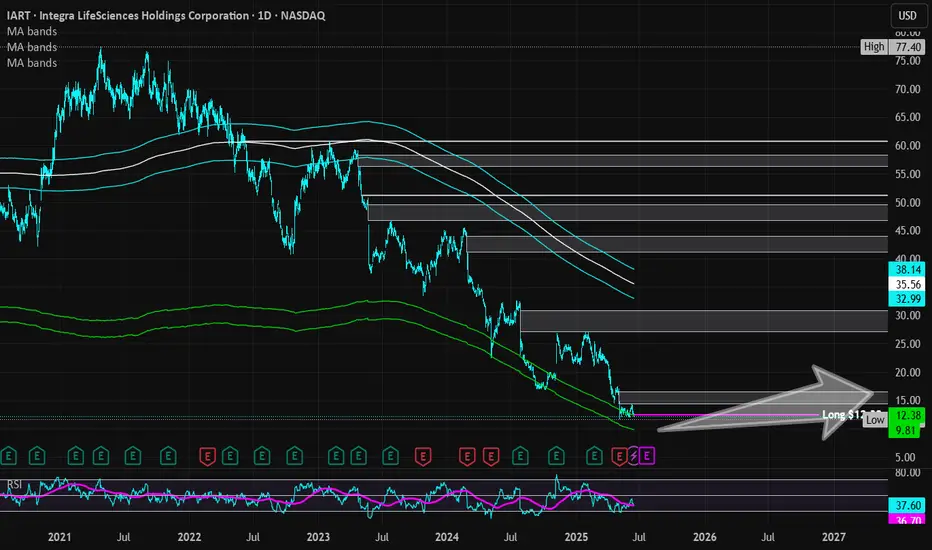
Task: Click the 45.00 price axis label
Action: pyautogui.click(x=908, y=231)
